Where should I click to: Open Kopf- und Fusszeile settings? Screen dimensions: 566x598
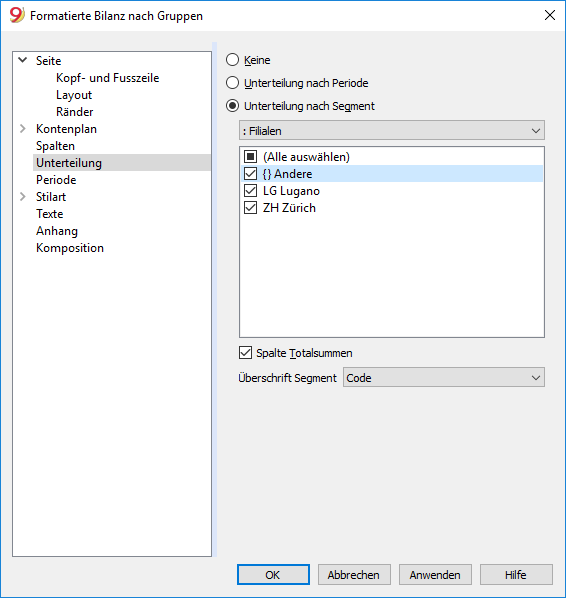click(108, 78)
